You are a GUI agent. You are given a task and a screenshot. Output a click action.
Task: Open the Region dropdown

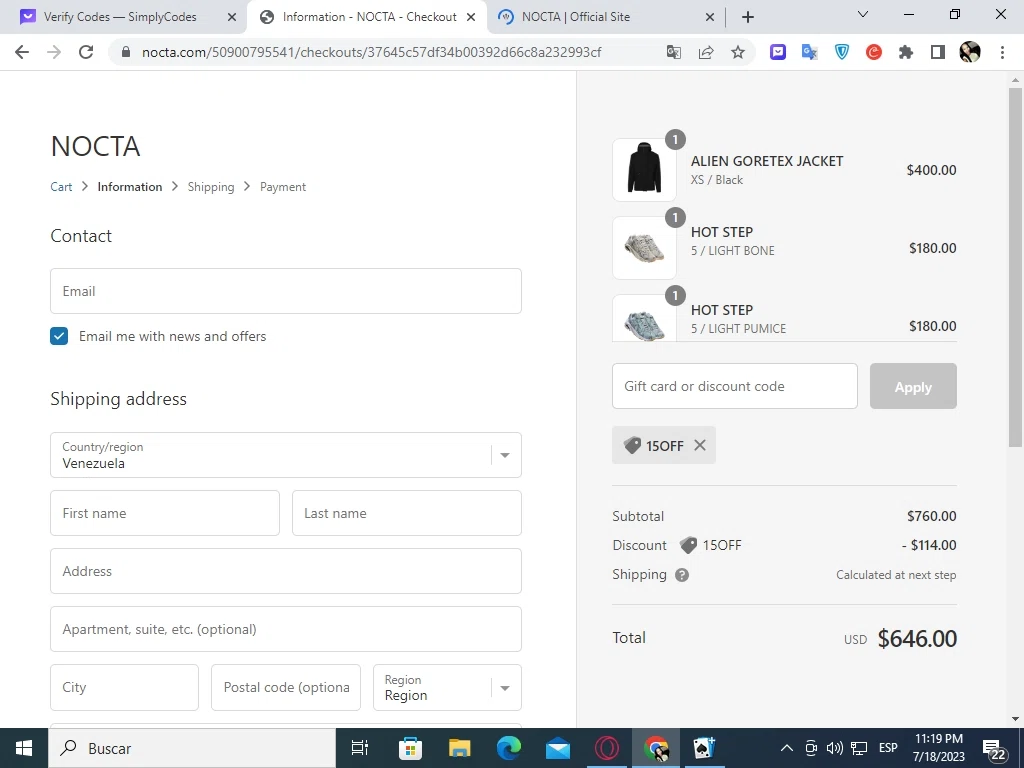pyautogui.click(x=447, y=688)
